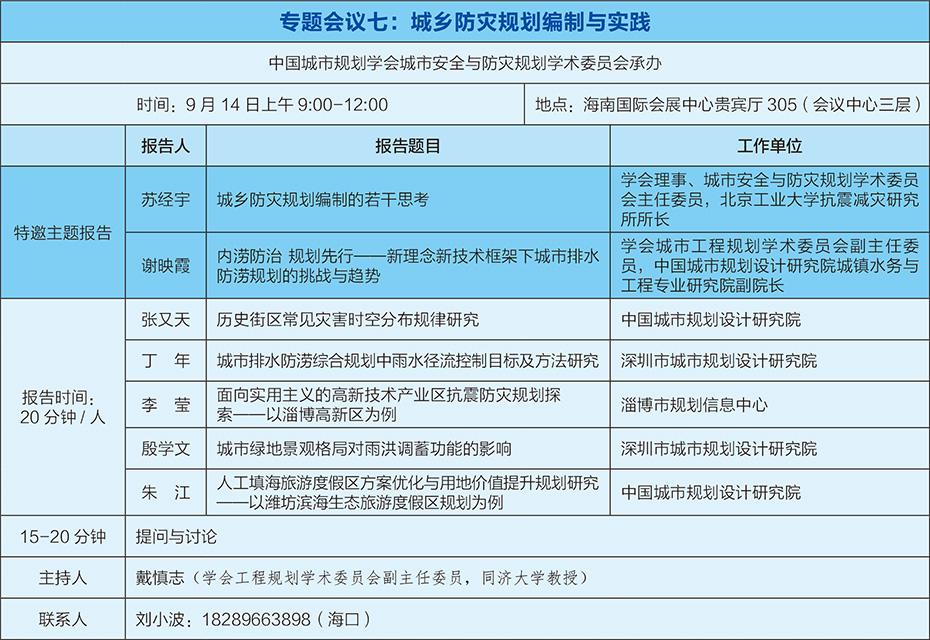Click the topic 城市绿地景观格局对雨洪调蓄功能的影响
Screen dimensions: 930x640
[x=365, y=449]
